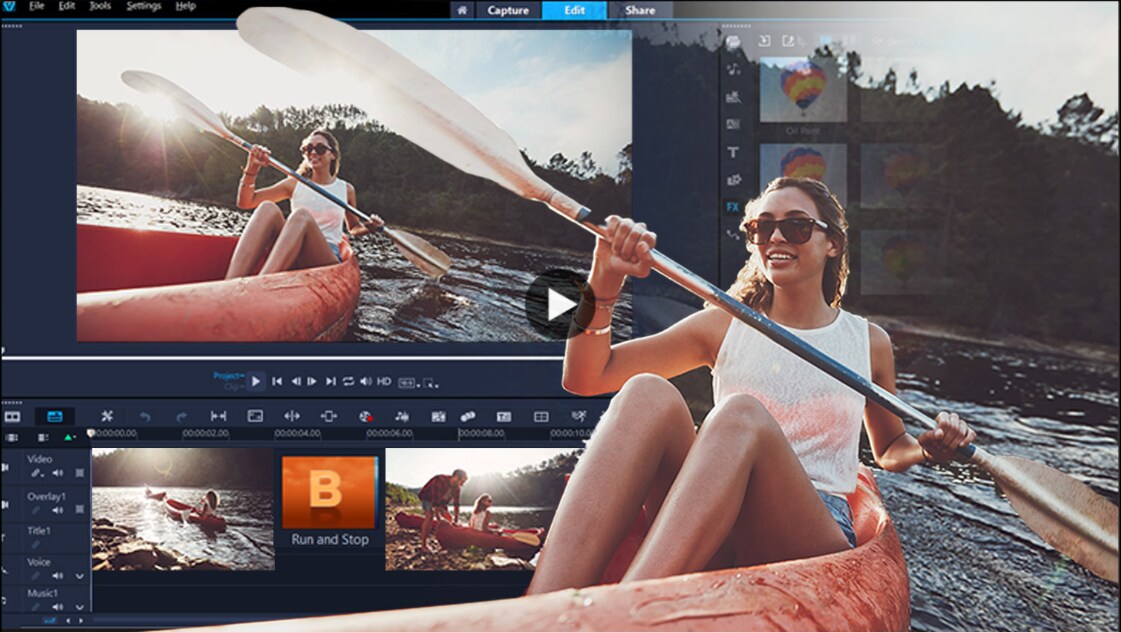The height and width of the screenshot is (633, 1121).
Task: Click the picture-frame icon in timeline toolbar
Action: (x=255, y=416)
